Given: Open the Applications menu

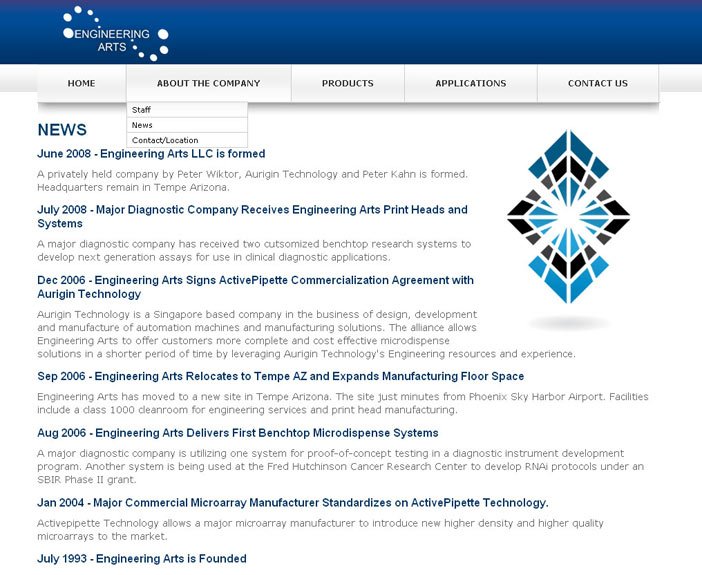Looking at the screenshot, I should [470, 84].
